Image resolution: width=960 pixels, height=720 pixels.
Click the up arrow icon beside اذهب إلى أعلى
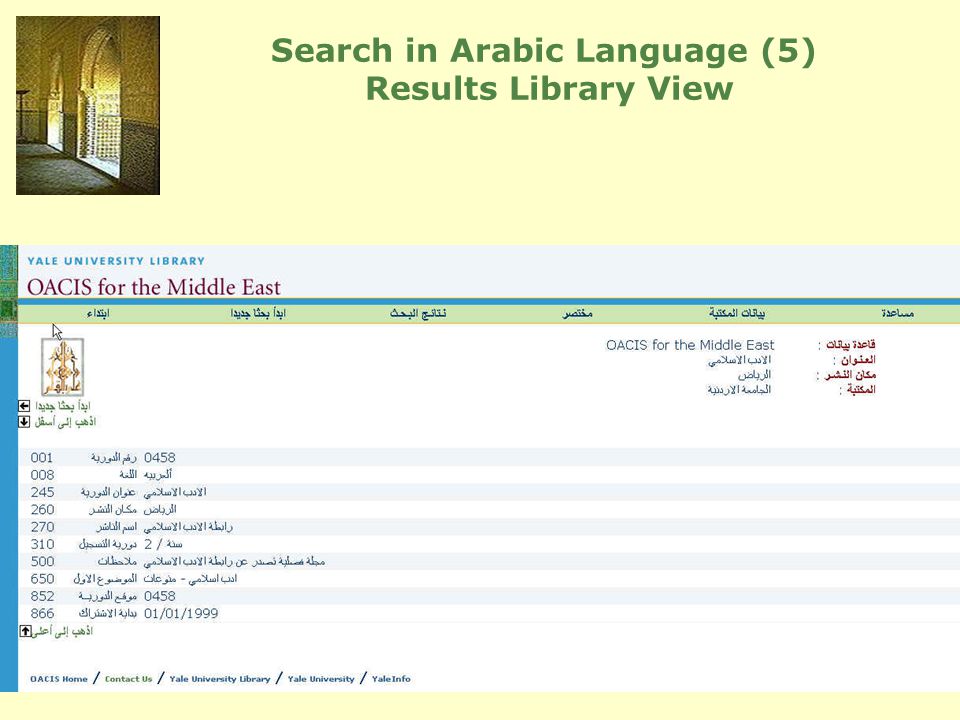25,631
